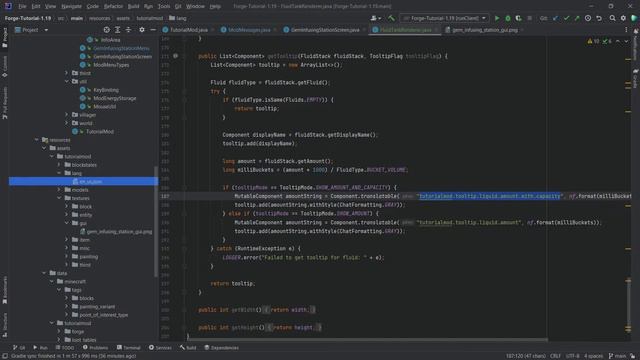The height and width of the screenshot is (360, 640).
Task: Build project with the hammer icon
Action: click(391, 18)
